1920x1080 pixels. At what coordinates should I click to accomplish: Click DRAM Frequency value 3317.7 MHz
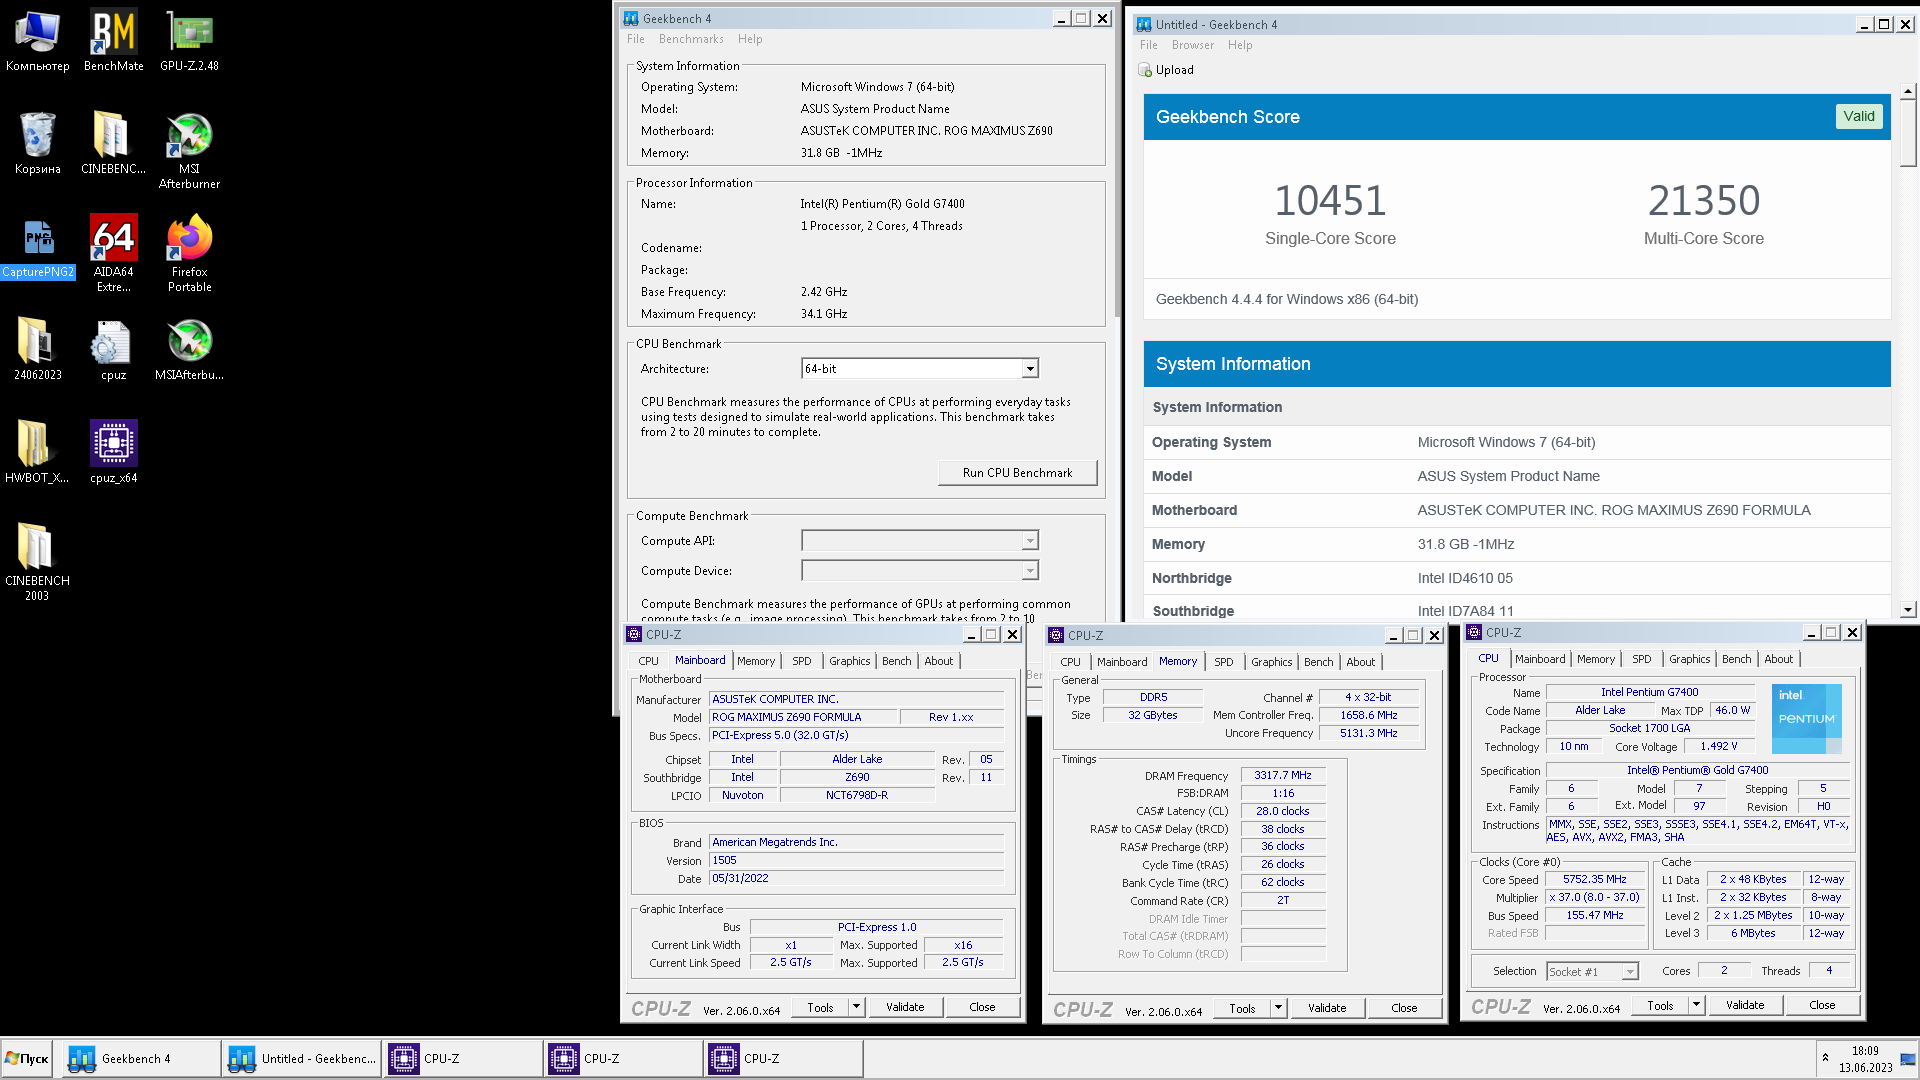(x=1283, y=775)
